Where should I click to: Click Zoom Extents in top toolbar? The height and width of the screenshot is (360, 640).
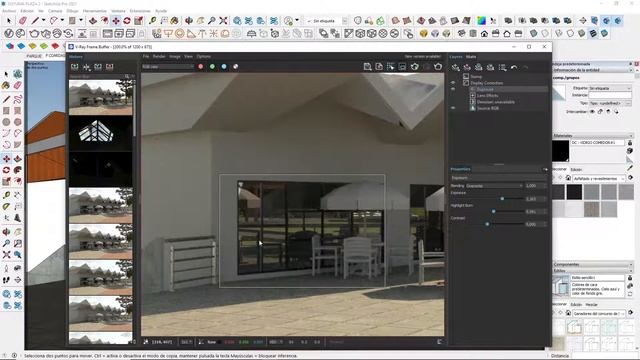(223, 20)
